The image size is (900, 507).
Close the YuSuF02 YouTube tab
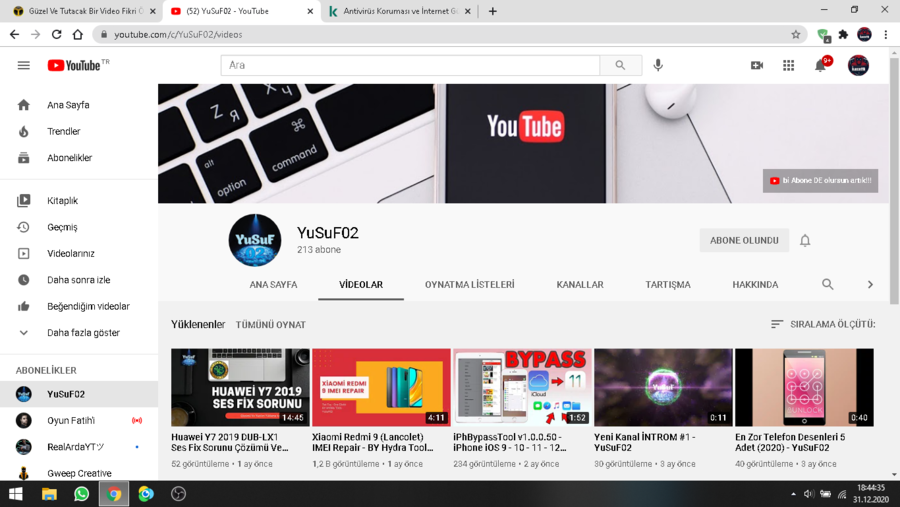pos(310,11)
